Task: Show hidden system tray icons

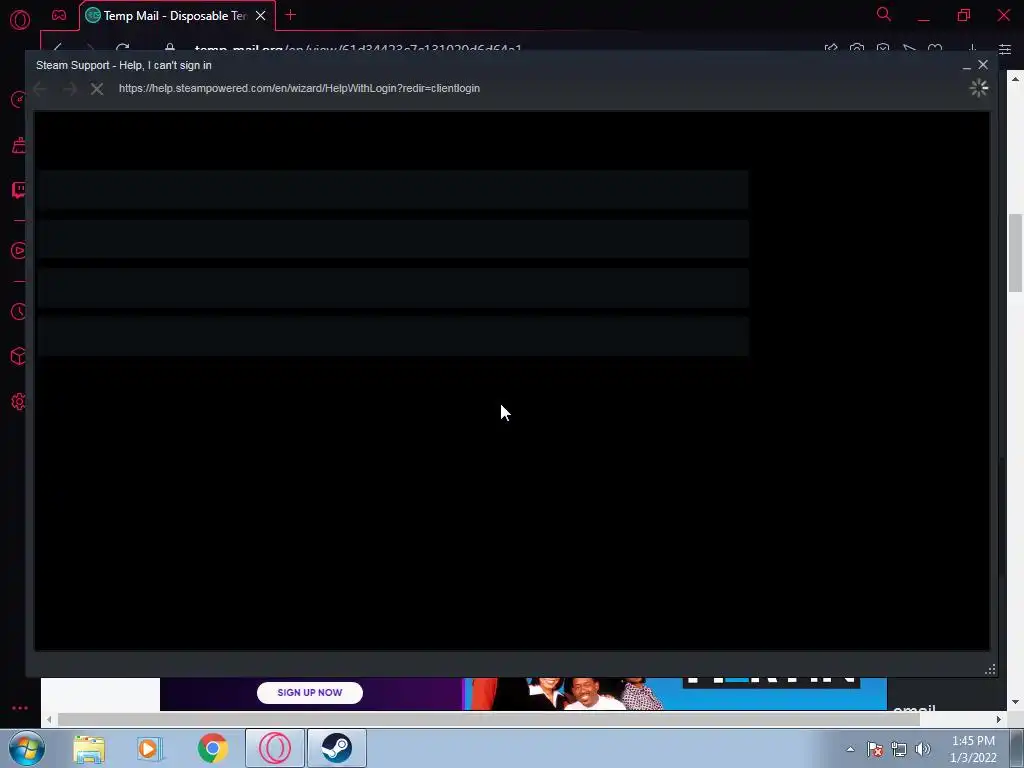Action: coord(850,749)
